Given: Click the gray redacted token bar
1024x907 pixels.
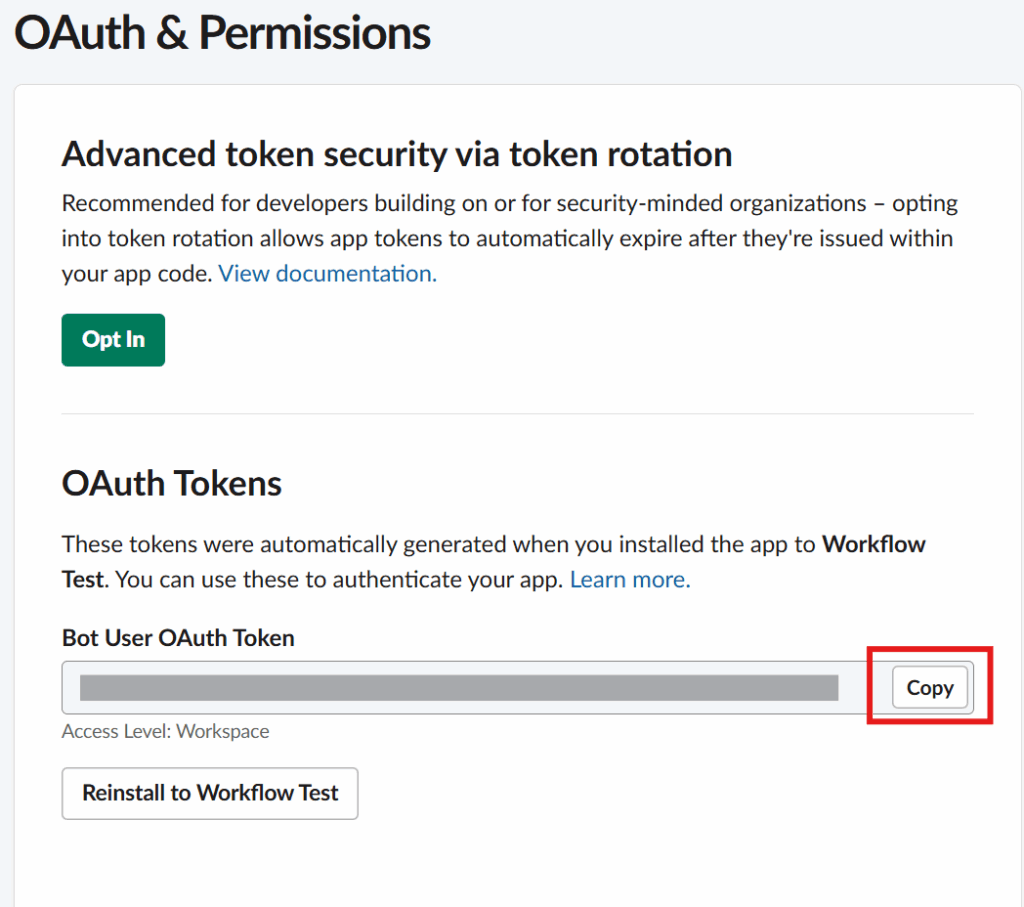Looking at the screenshot, I should click(458, 688).
